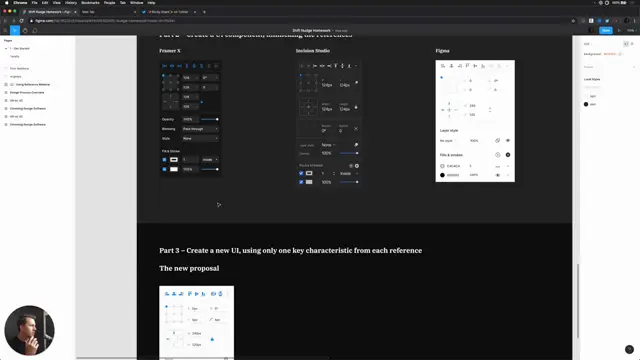
Task: Reload the page with the refresh icon
Action: (x=21, y=21)
